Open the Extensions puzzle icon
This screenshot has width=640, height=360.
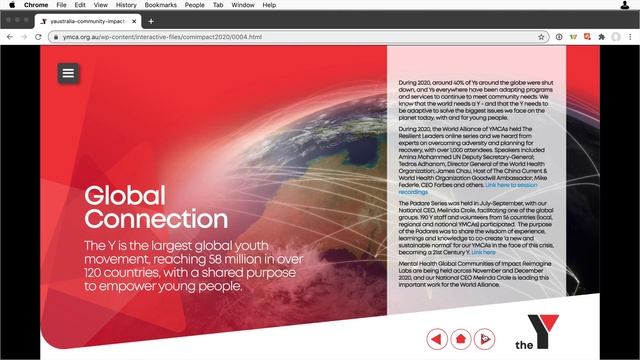pyautogui.click(x=602, y=37)
